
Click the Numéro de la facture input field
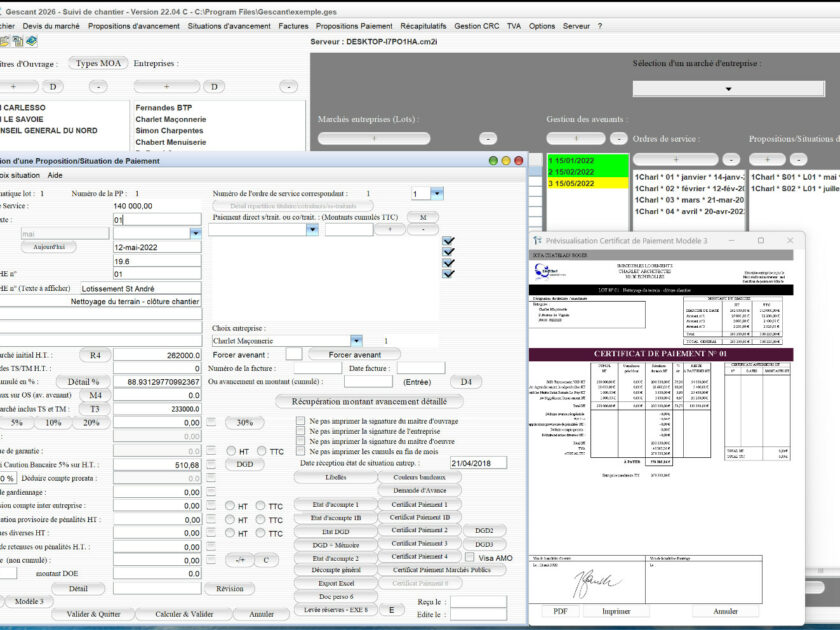(x=318, y=368)
